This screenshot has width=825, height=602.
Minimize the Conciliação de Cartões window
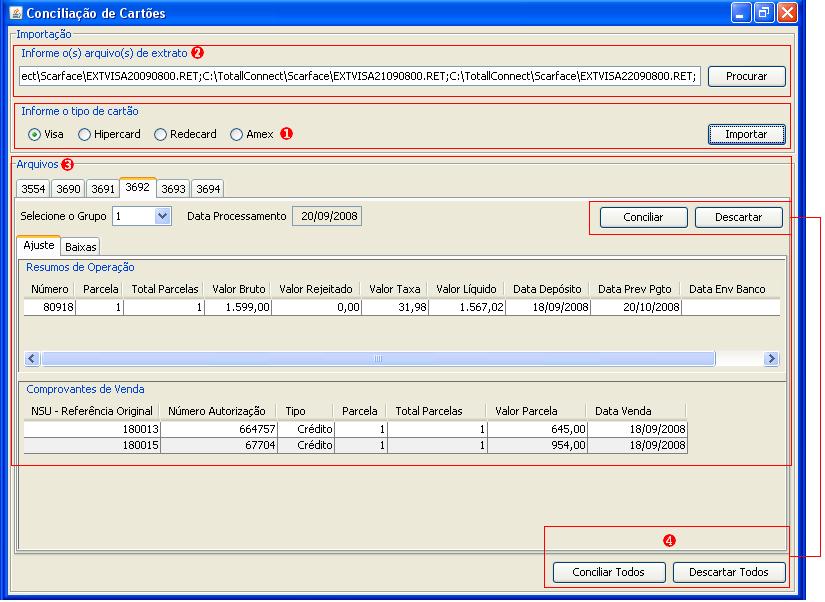pyautogui.click(x=740, y=13)
